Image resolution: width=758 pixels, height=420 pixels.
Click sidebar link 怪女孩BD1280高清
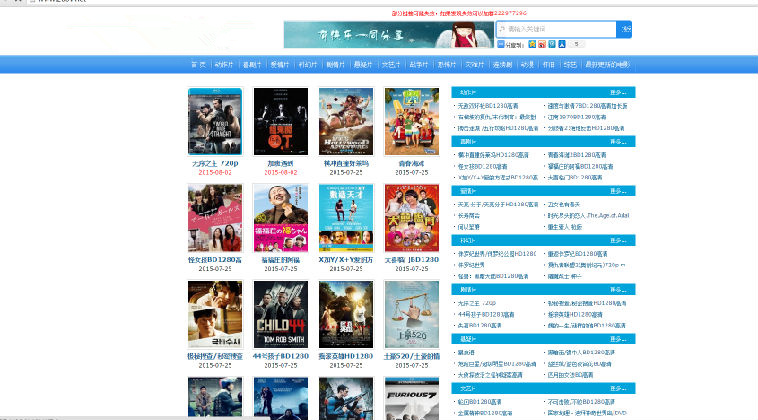coord(482,167)
